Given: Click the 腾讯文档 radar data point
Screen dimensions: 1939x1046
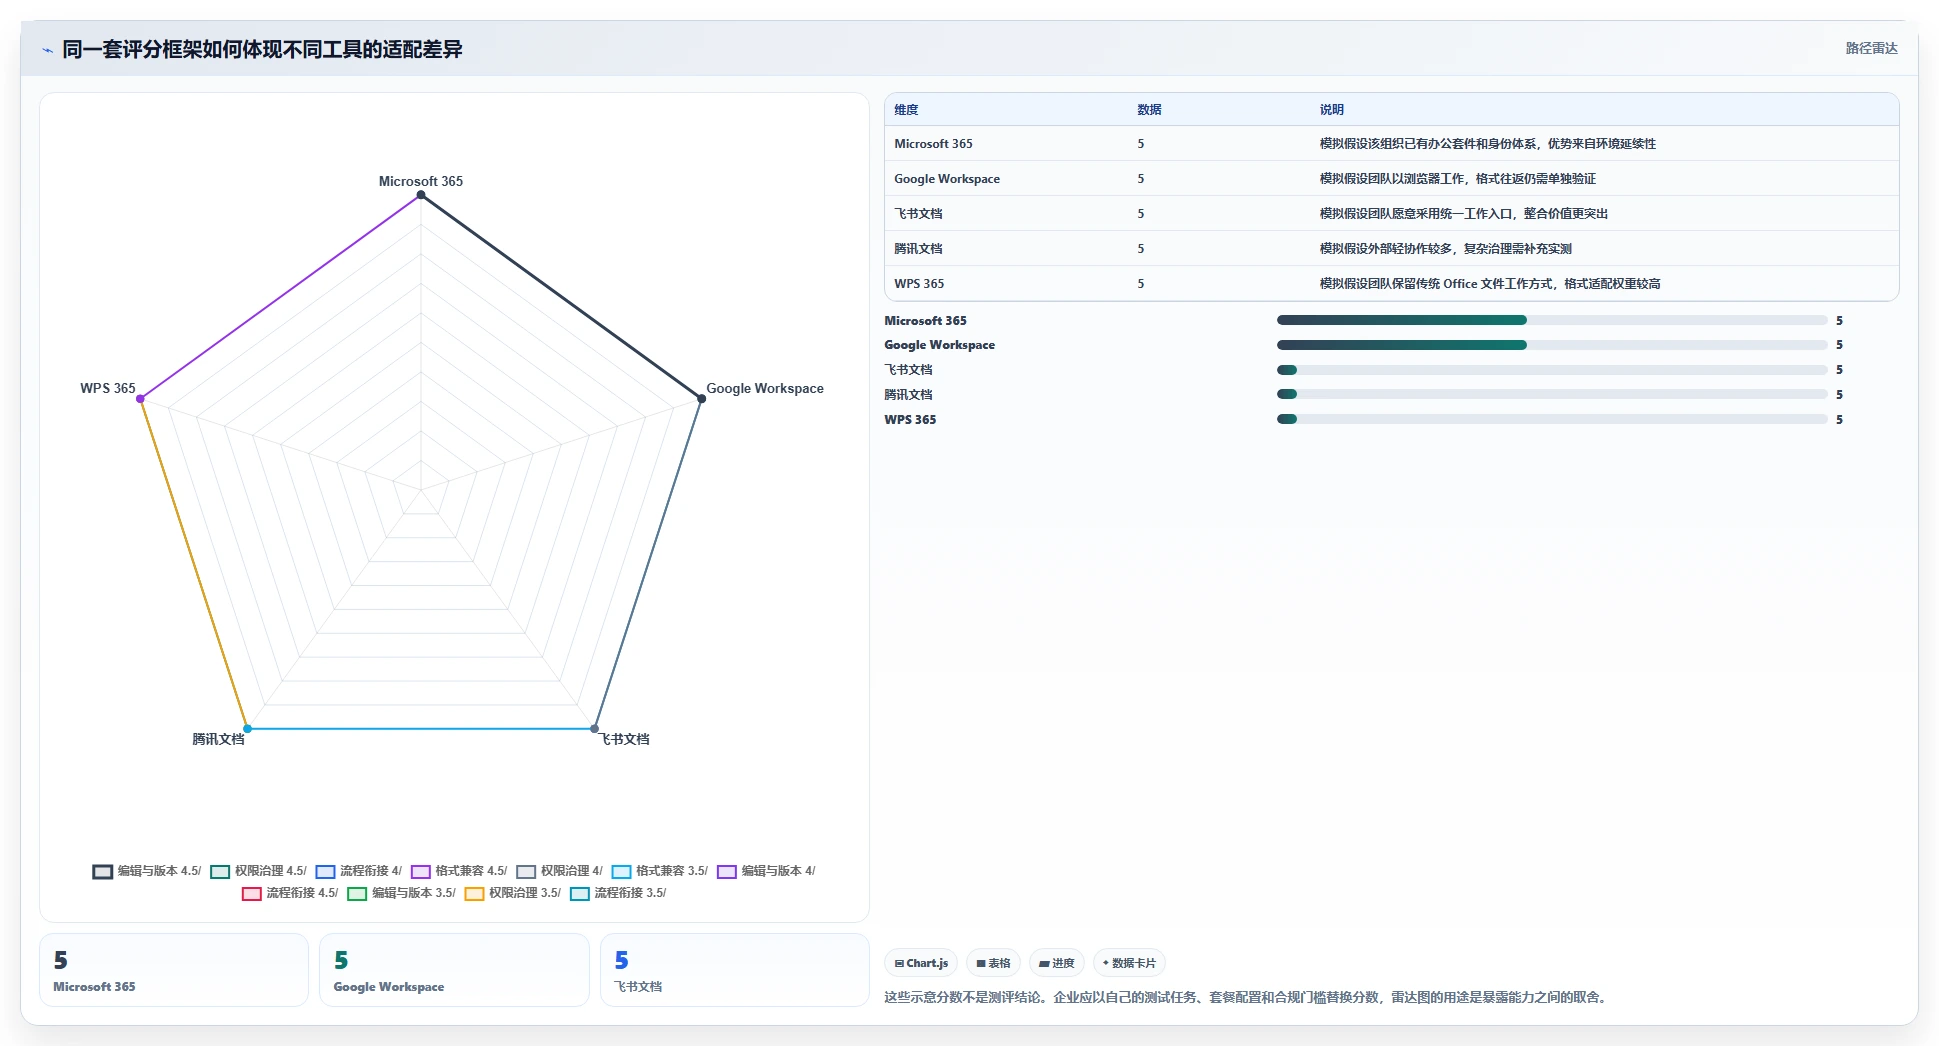Looking at the screenshot, I should click(248, 728).
